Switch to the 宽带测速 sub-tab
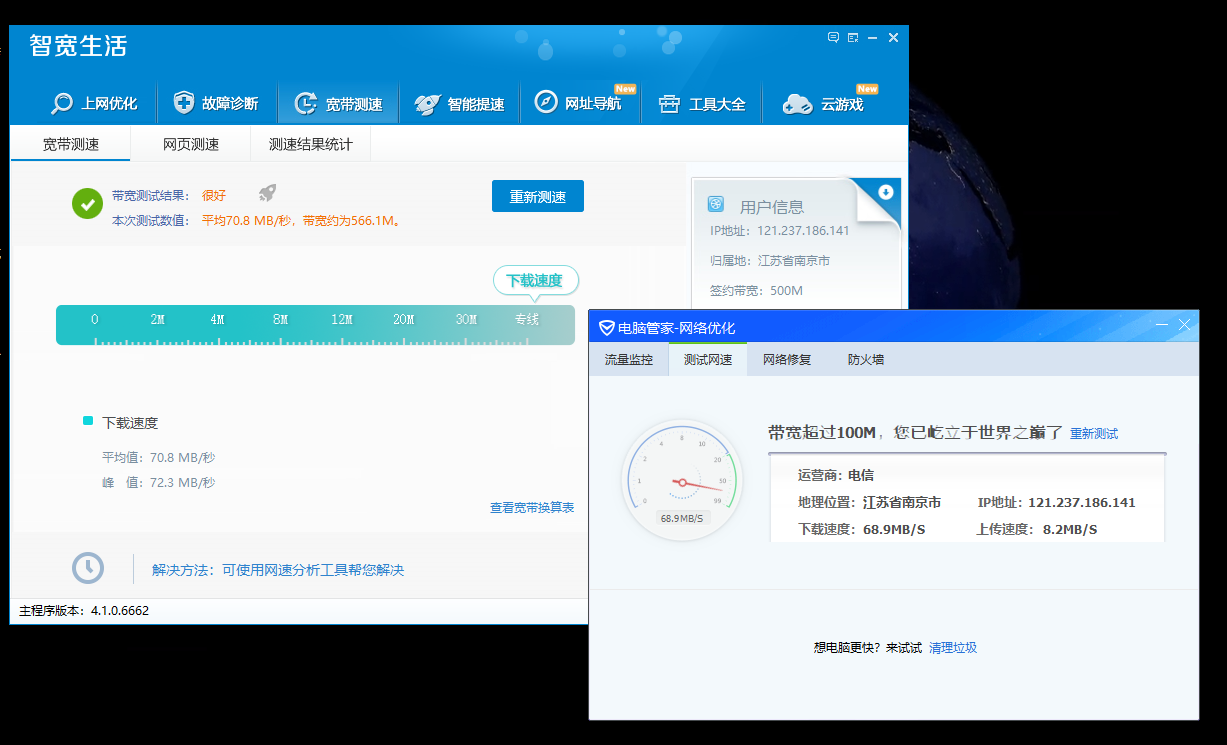The width and height of the screenshot is (1227, 745). tap(71, 144)
